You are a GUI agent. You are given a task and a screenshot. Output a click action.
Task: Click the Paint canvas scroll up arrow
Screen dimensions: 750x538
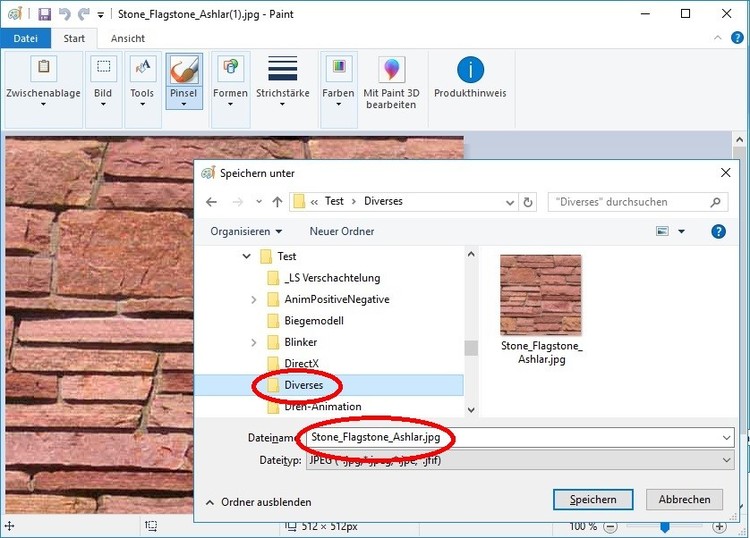(x=739, y=140)
